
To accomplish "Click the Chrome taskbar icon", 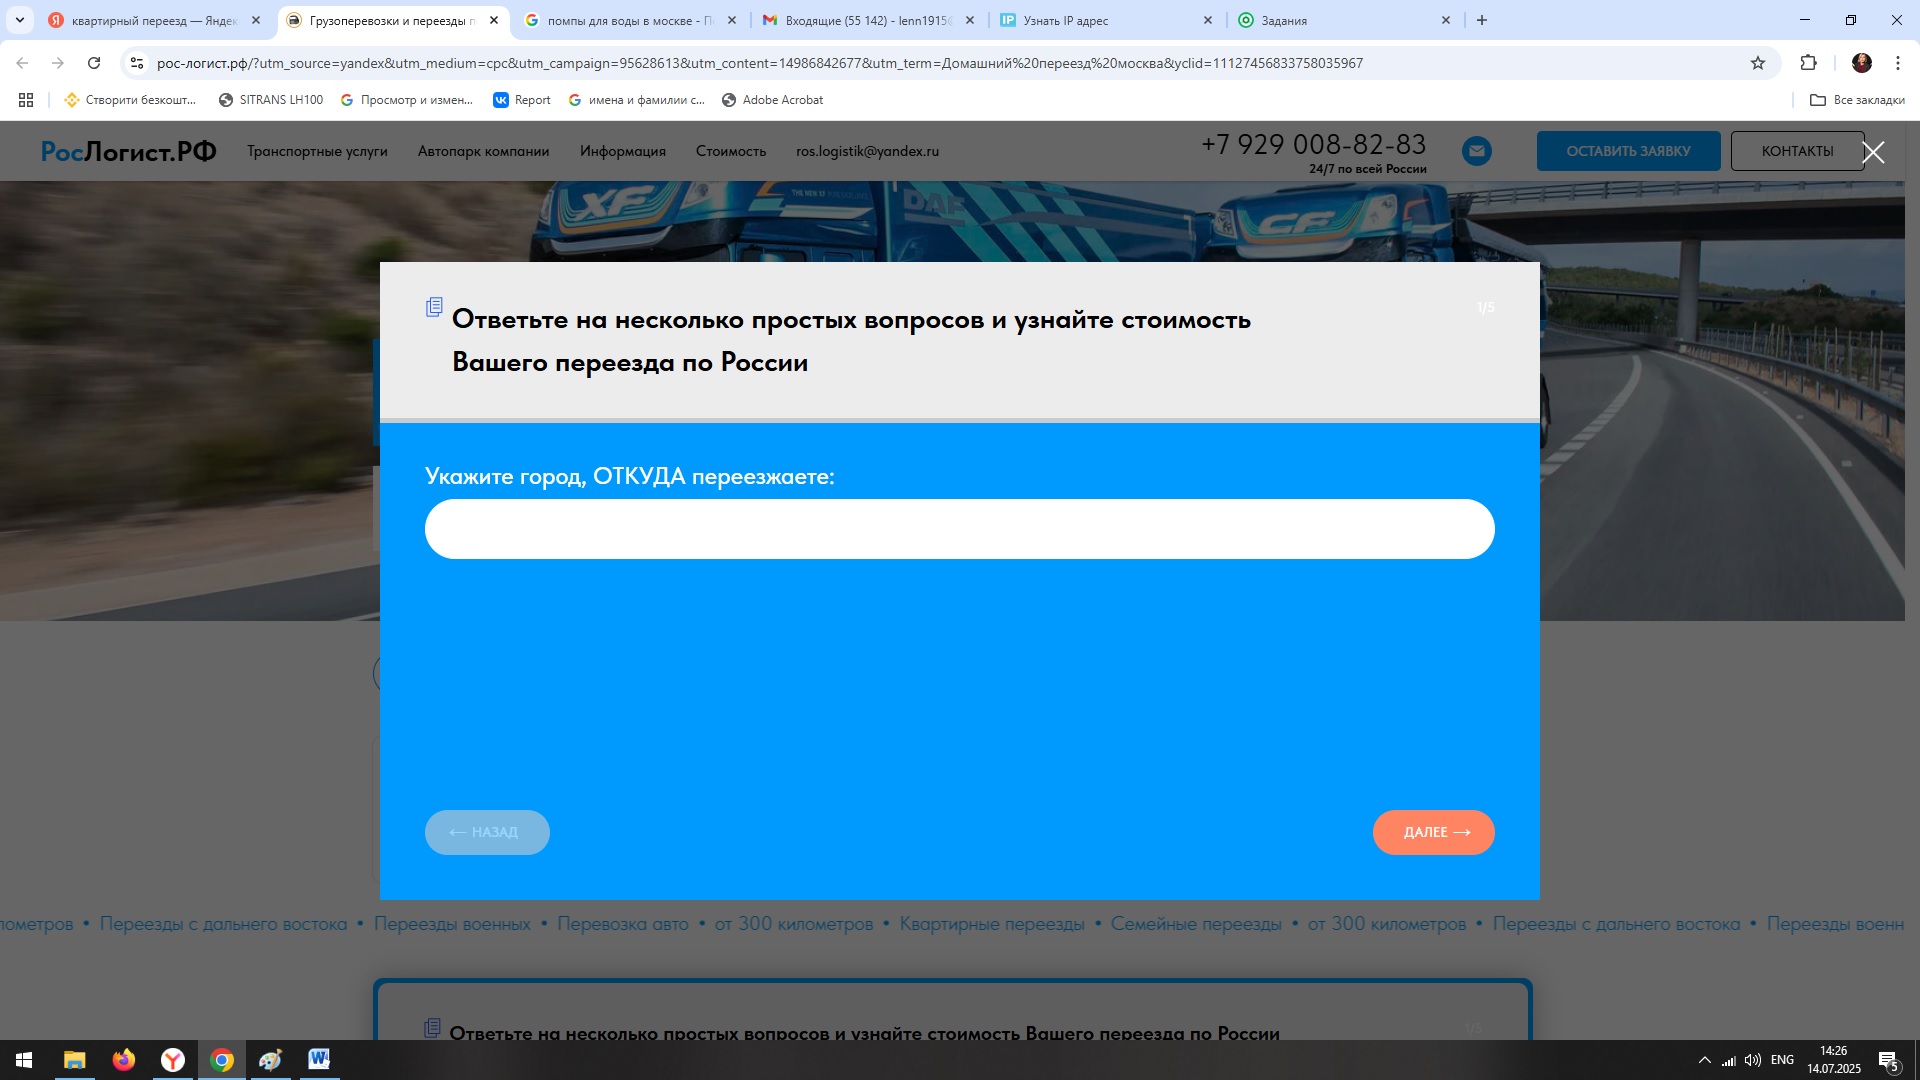I will pos(222,1060).
